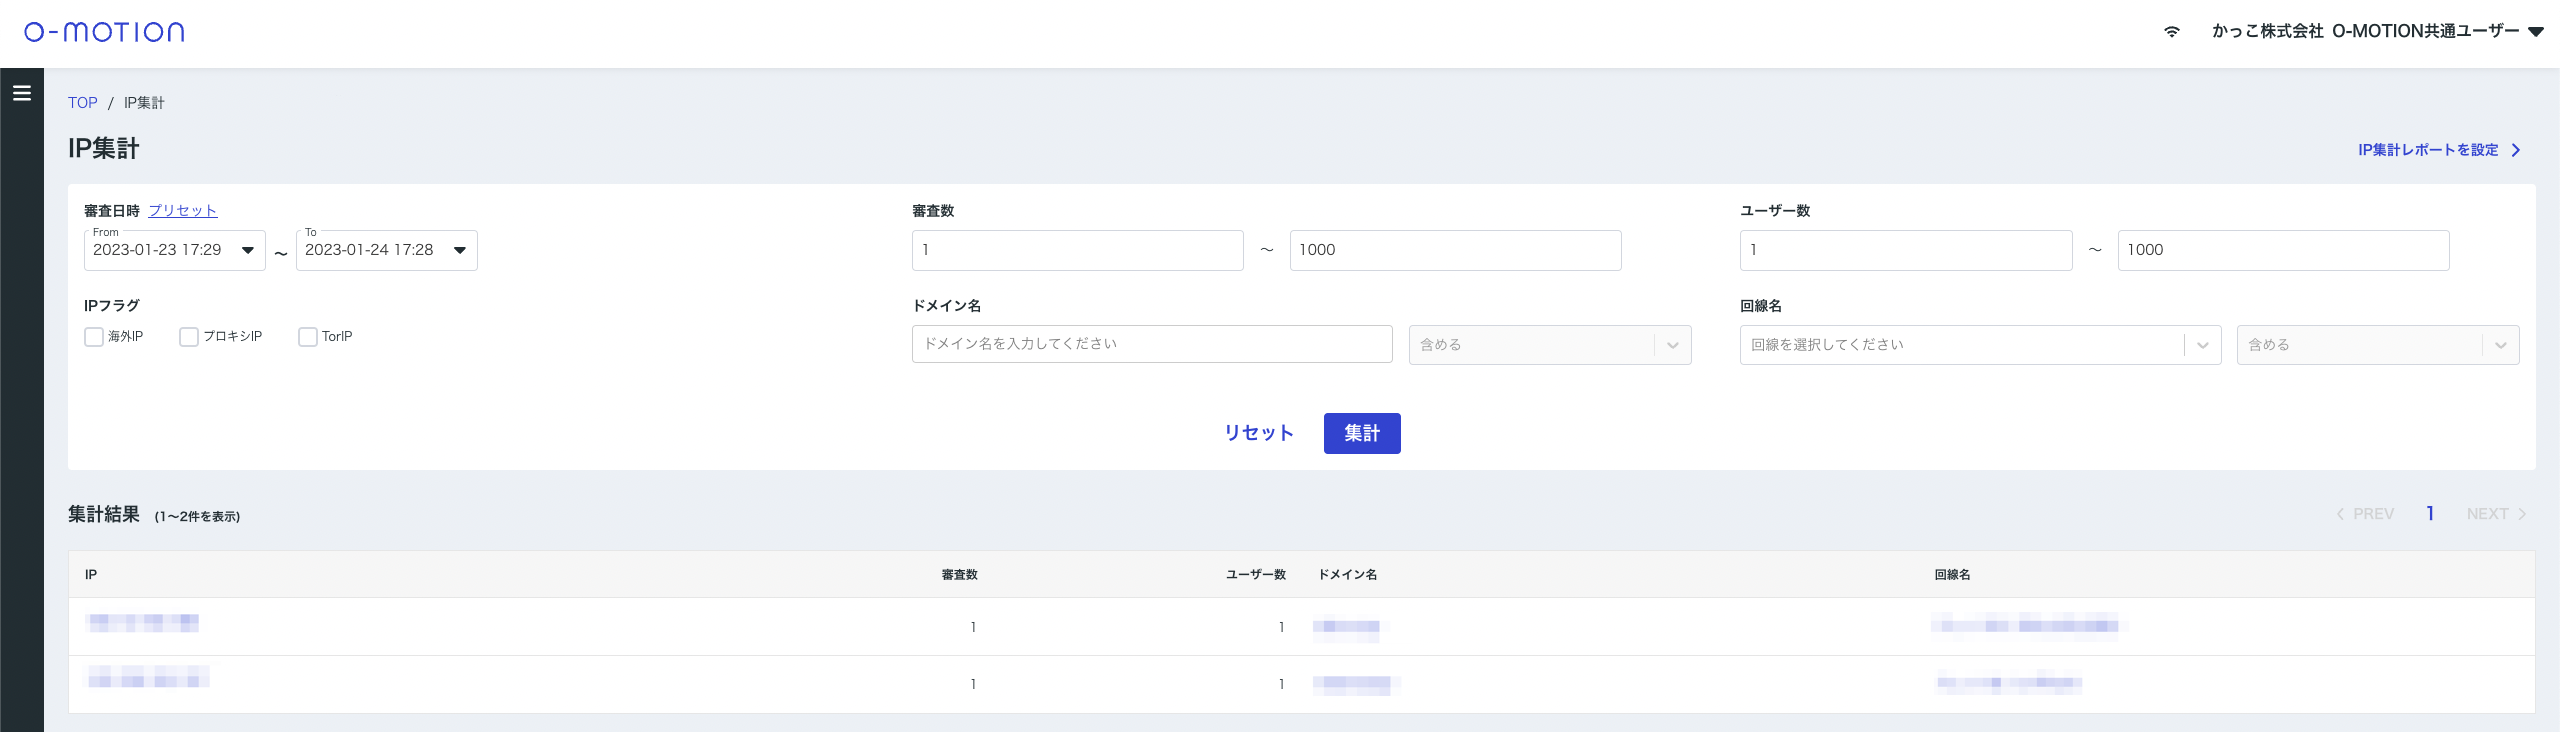The width and height of the screenshot is (2560, 732).
Task: Click the リセット button
Action: 1259,433
